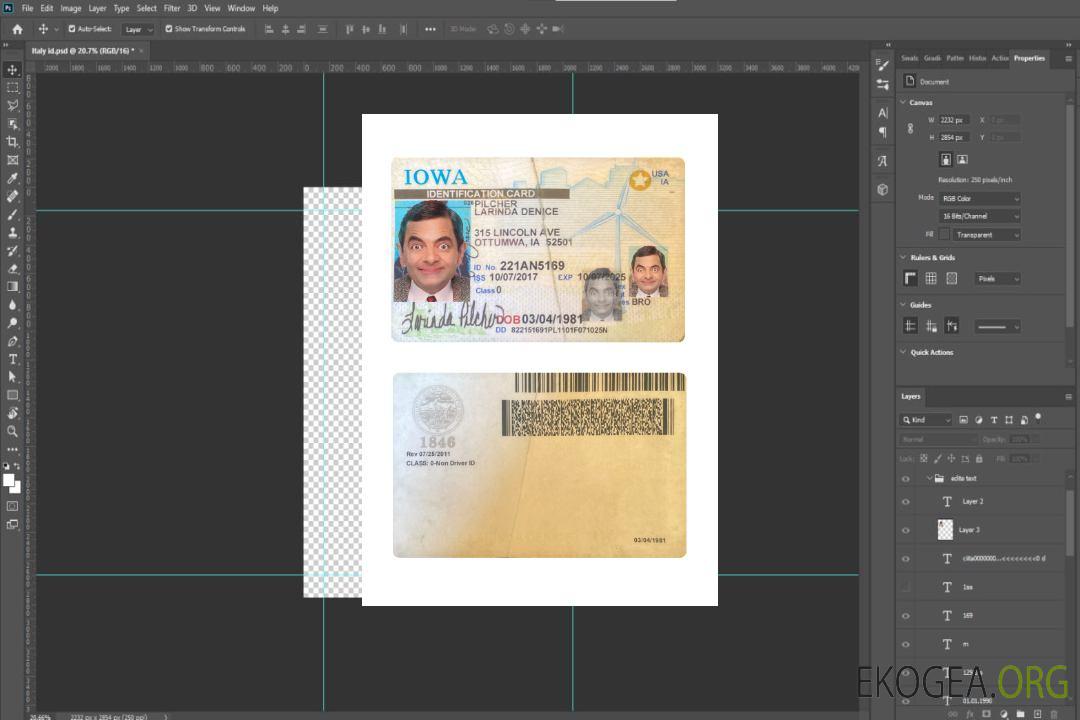Toggle Show Transform Controls checkbox
1080x720 pixels.
(169, 29)
